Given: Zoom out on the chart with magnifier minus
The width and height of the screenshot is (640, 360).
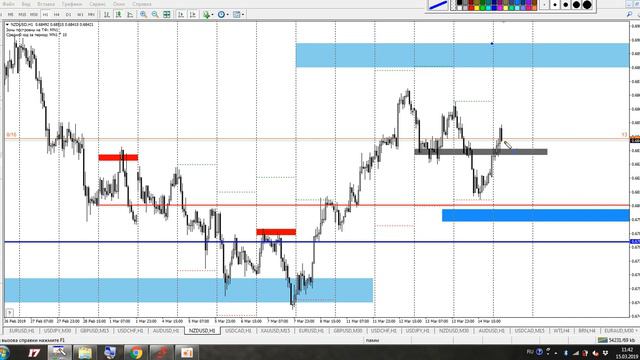Looking at the screenshot, I should (x=155, y=14).
